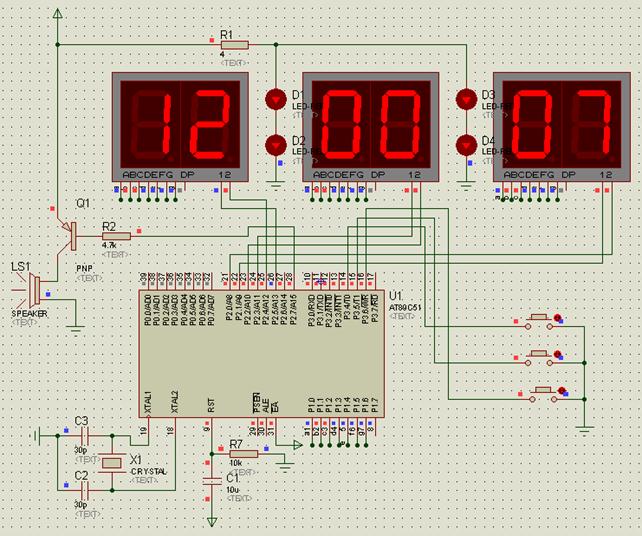This screenshot has height=536, width=642.
Task: Select the speaker component LS1
Action: click(30, 289)
